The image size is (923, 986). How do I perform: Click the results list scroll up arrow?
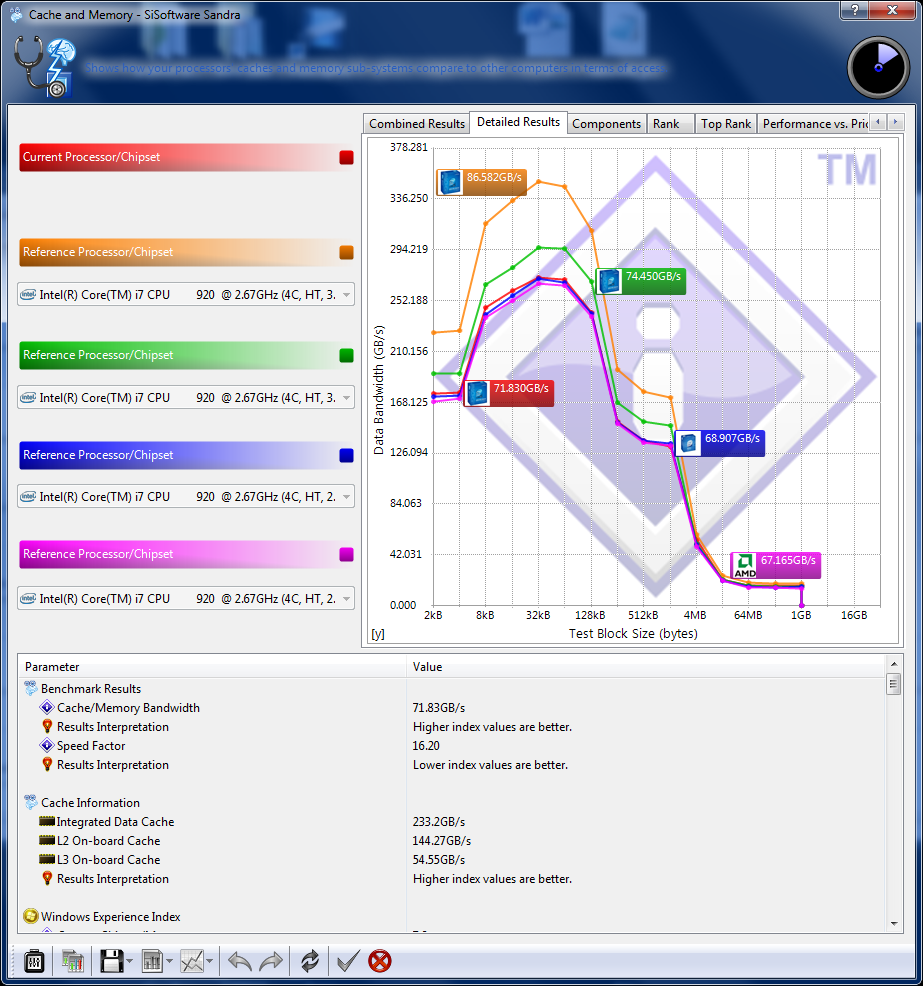pos(894,664)
